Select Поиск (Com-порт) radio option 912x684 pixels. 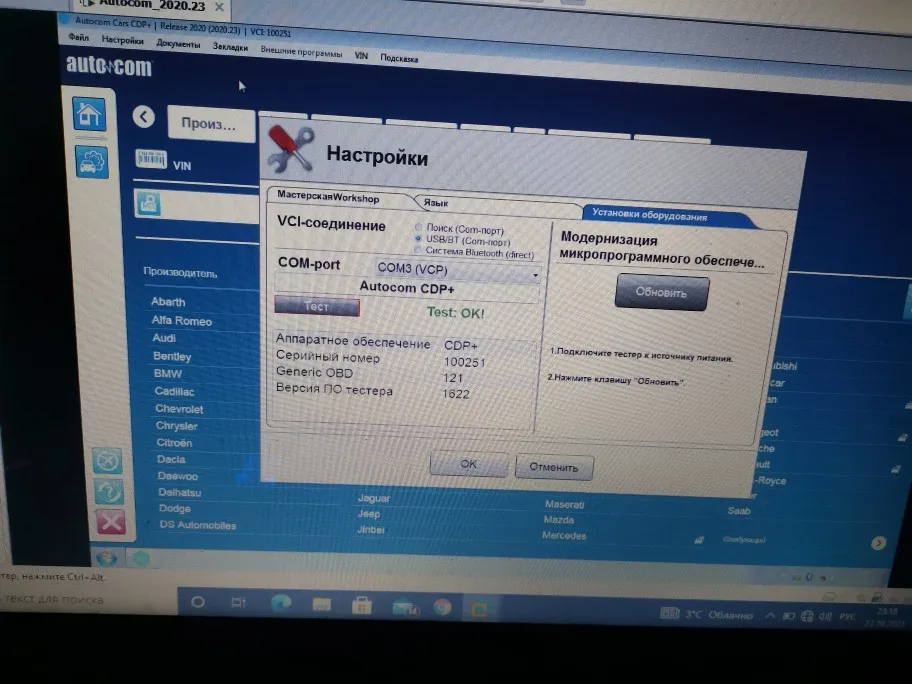click(x=418, y=226)
